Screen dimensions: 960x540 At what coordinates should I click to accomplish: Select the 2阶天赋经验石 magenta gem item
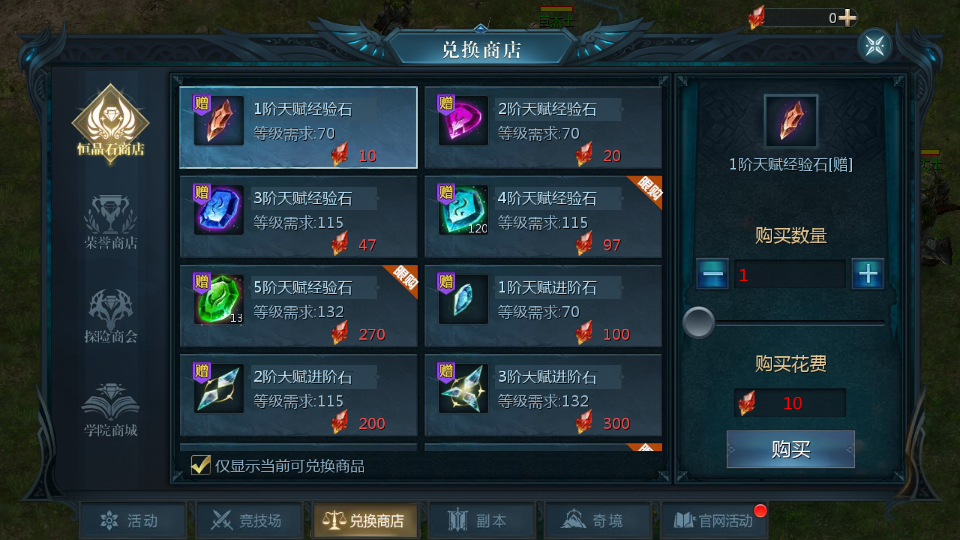[x=543, y=127]
